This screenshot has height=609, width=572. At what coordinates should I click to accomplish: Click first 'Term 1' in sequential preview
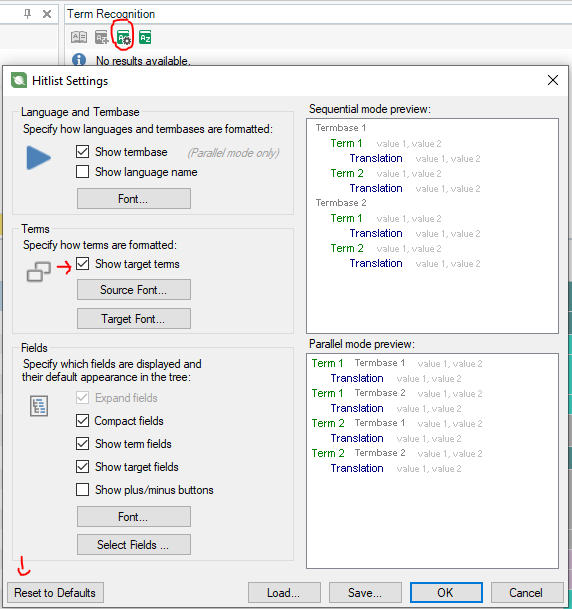tap(346, 143)
